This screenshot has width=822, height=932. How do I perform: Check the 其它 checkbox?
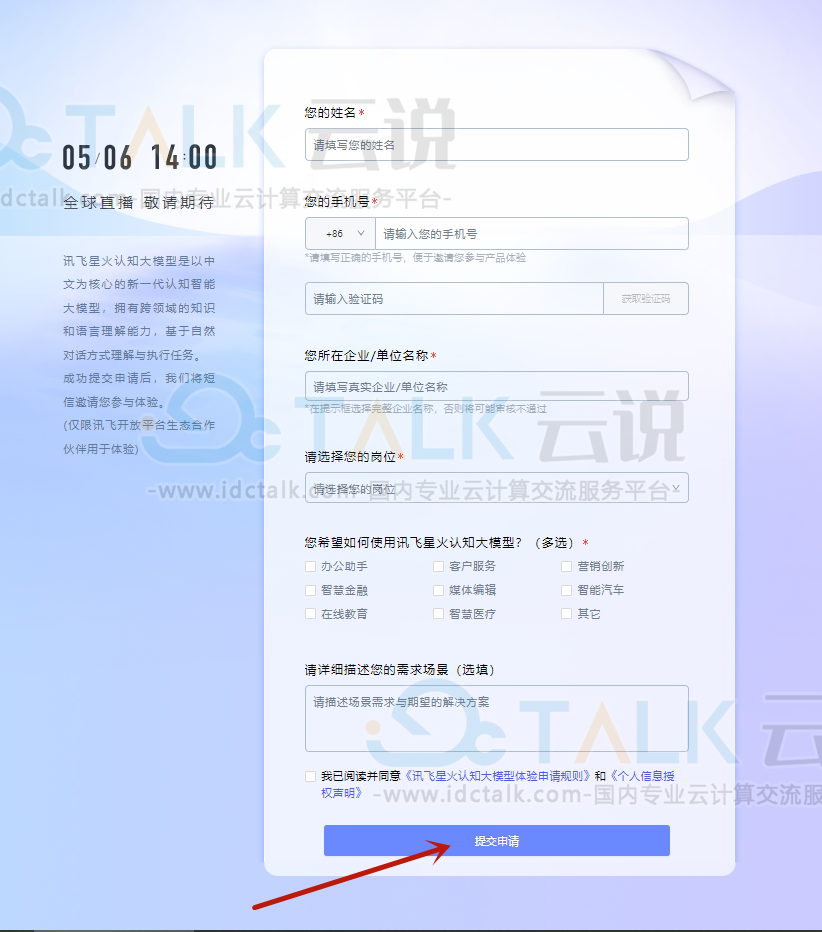click(x=566, y=613)
